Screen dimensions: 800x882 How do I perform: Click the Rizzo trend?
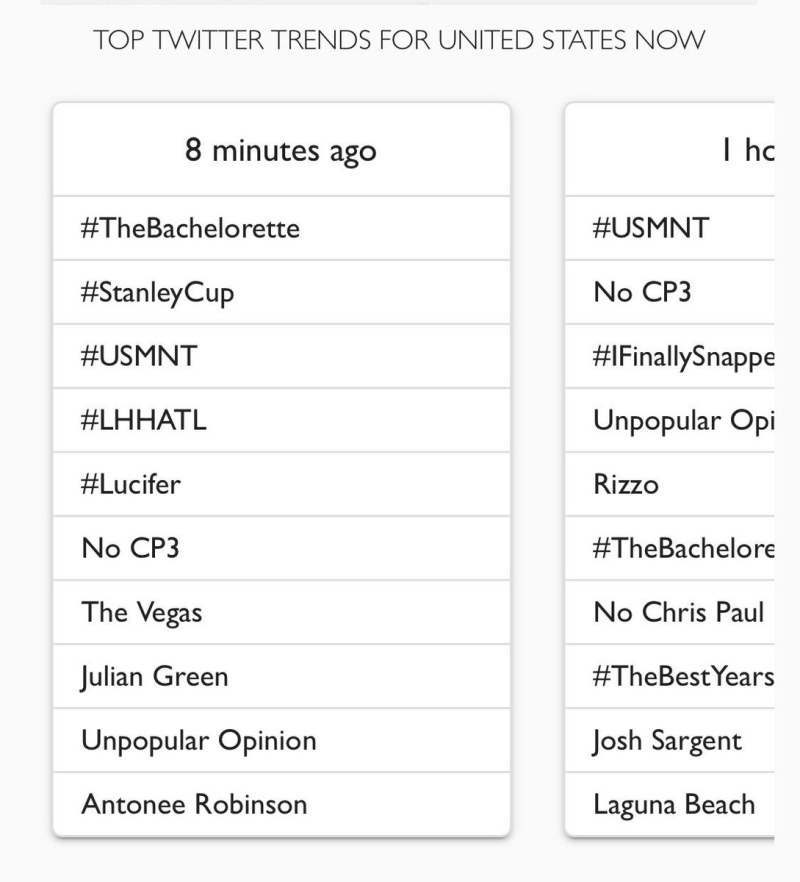[x=626, y=484]
